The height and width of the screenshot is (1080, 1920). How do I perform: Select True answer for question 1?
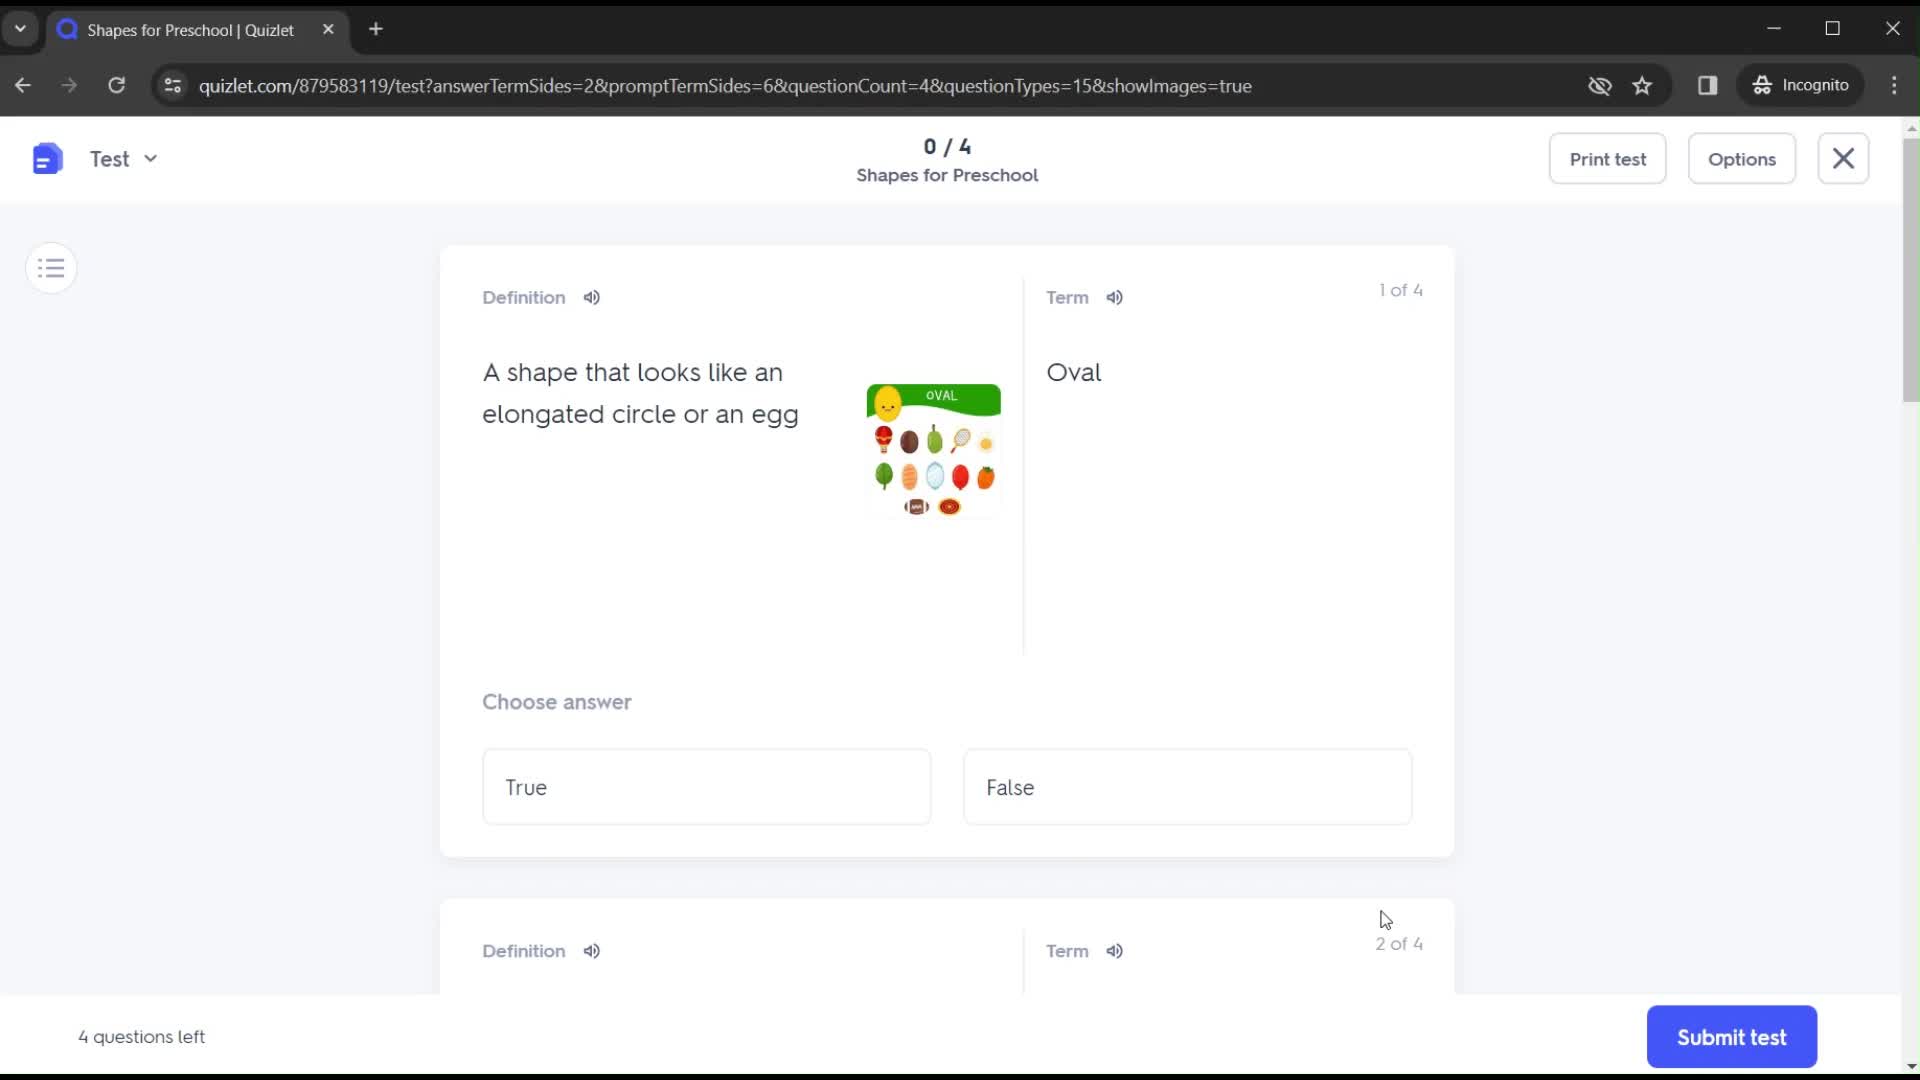pos(707,787)
